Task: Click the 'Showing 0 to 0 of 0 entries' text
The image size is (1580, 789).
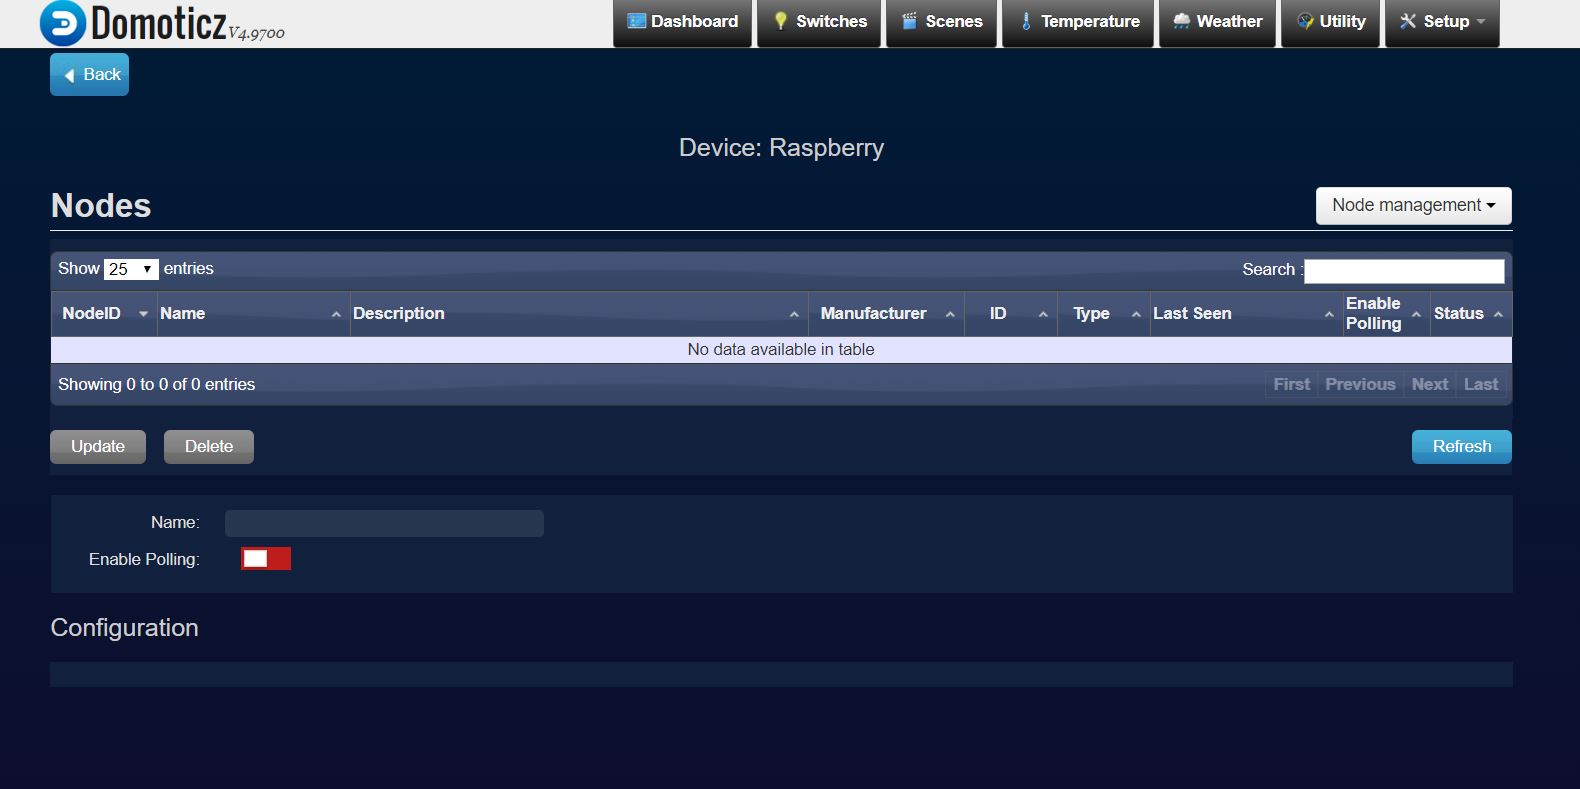Action: coord(156,385)
